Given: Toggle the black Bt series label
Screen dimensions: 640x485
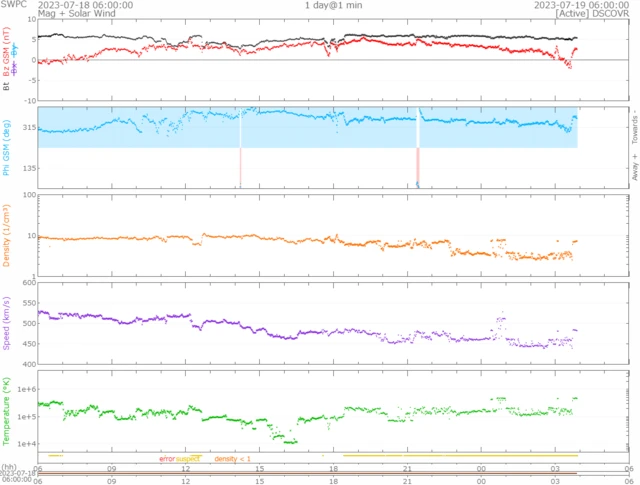Looking at the screenshot, I should pyautogui.click(x=6, y=87).
